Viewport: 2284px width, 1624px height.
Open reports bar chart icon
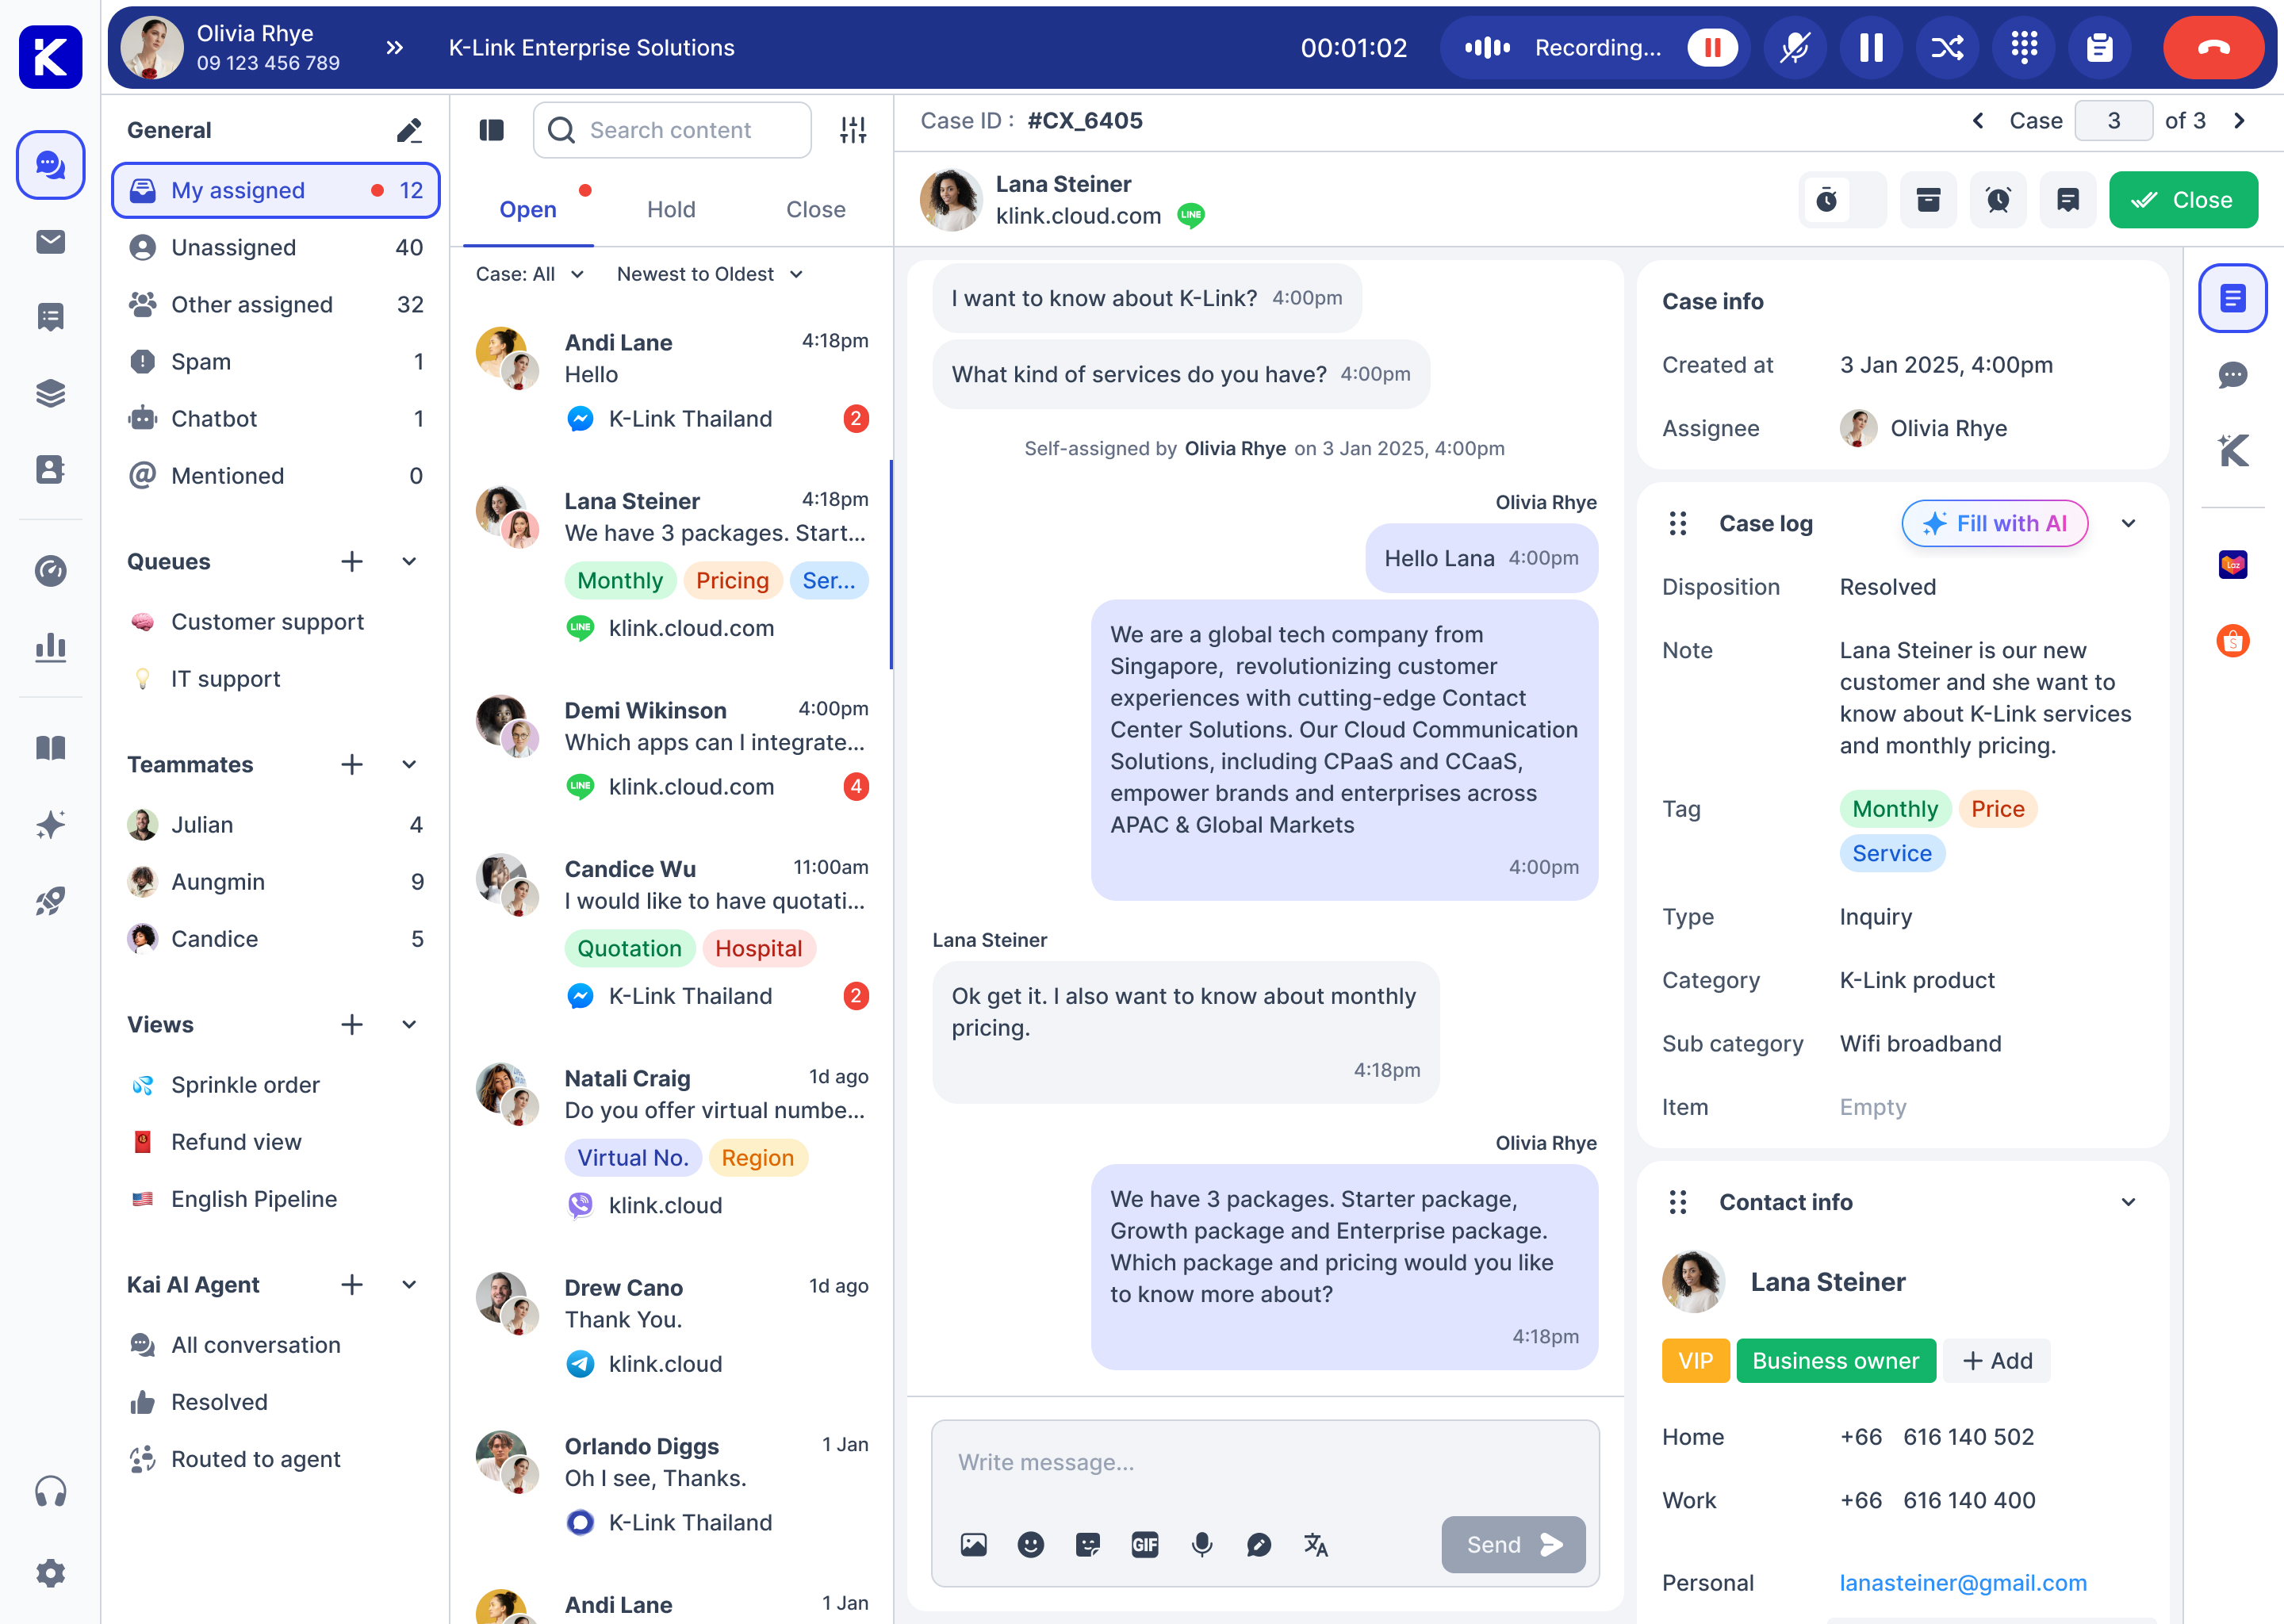50,647
